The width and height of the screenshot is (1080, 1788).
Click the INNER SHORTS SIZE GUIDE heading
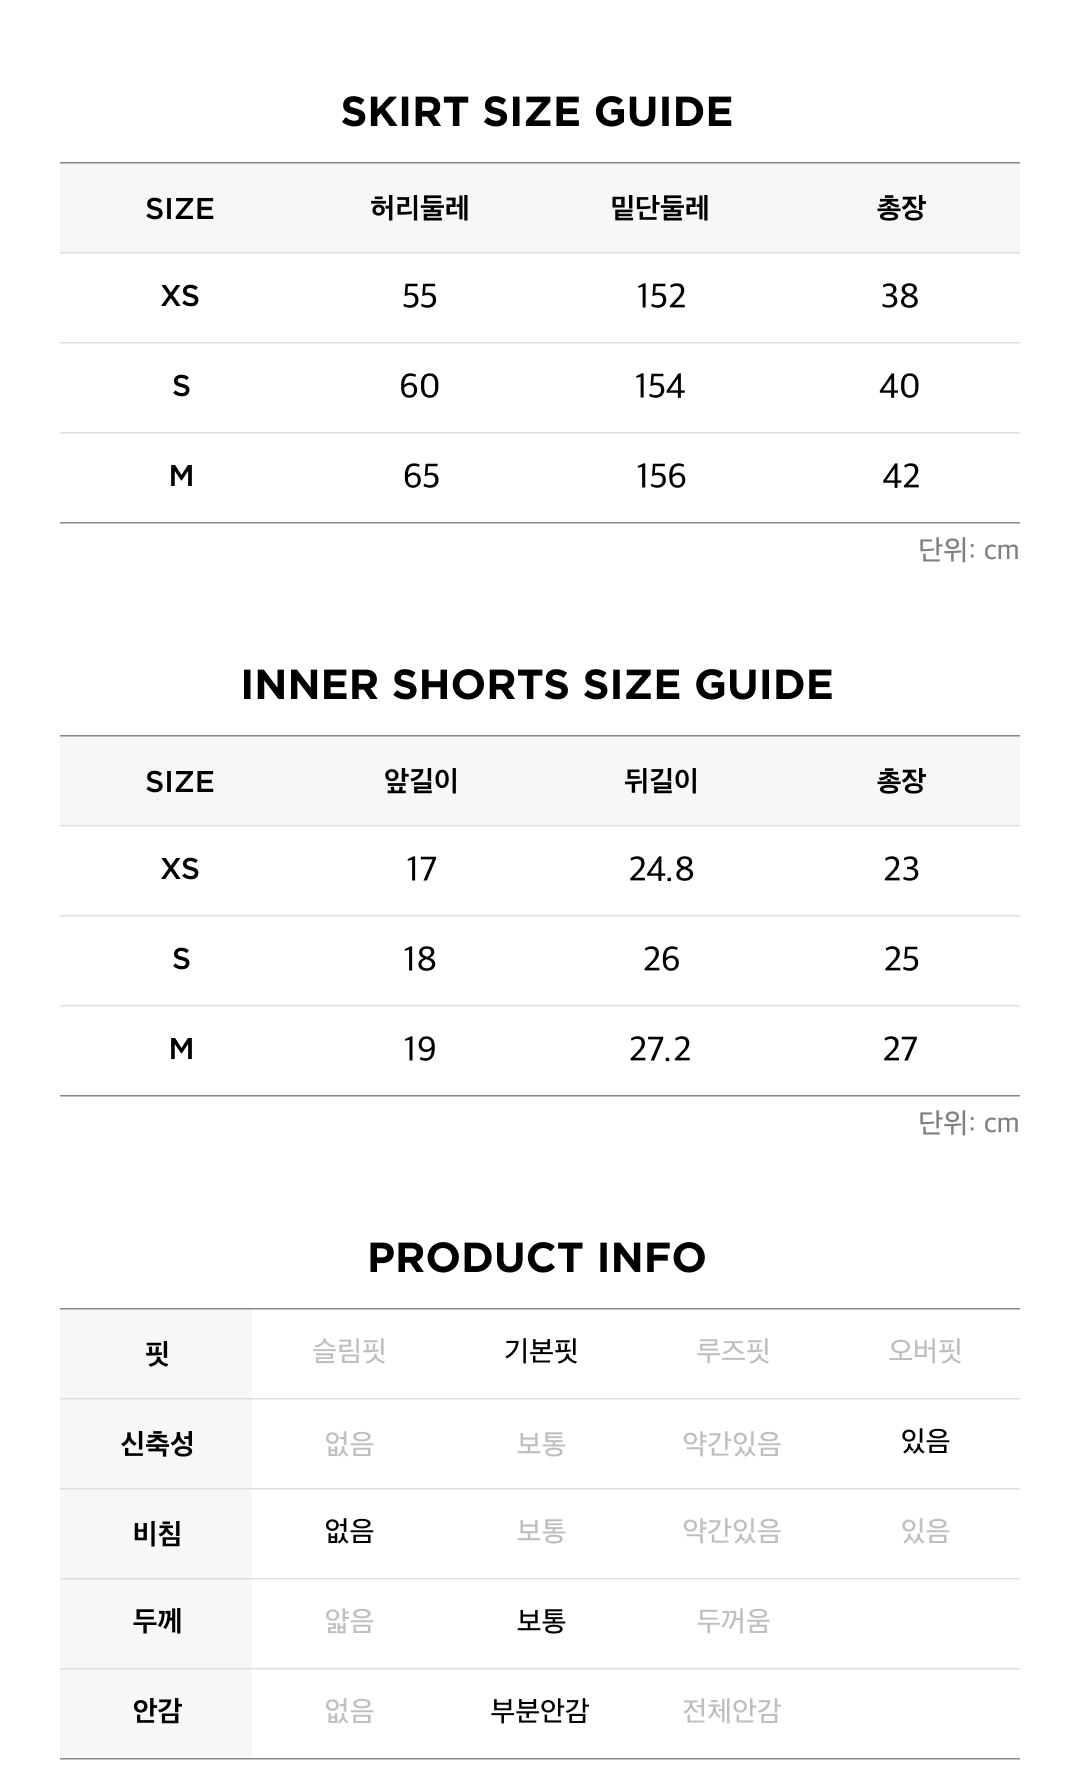point(537,685)
